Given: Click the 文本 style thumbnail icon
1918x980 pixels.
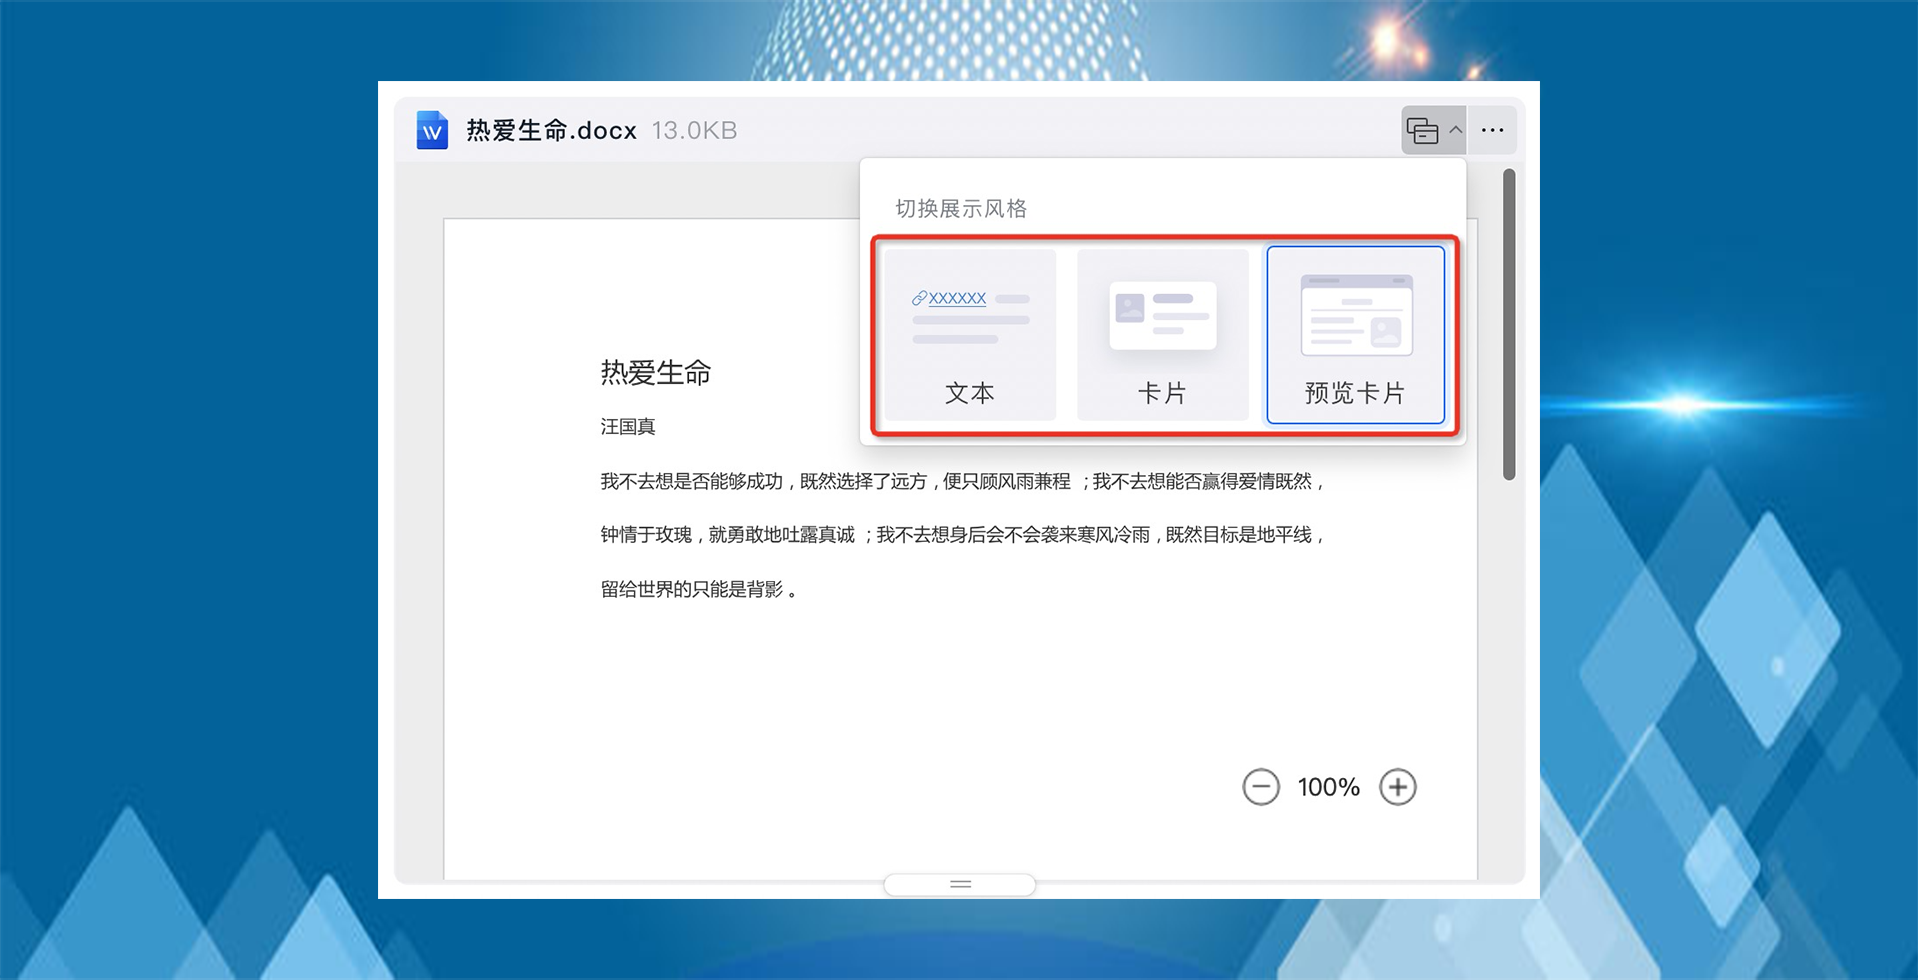Looking at the screenshot, I should coord(968,315).
